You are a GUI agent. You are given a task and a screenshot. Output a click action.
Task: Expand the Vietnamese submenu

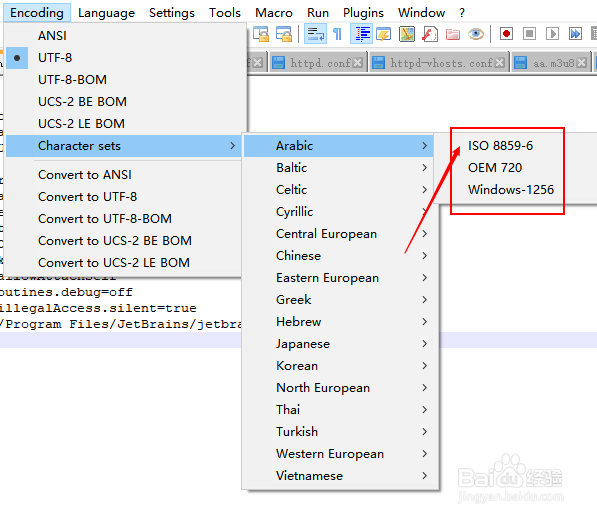(x=340, y=477)
